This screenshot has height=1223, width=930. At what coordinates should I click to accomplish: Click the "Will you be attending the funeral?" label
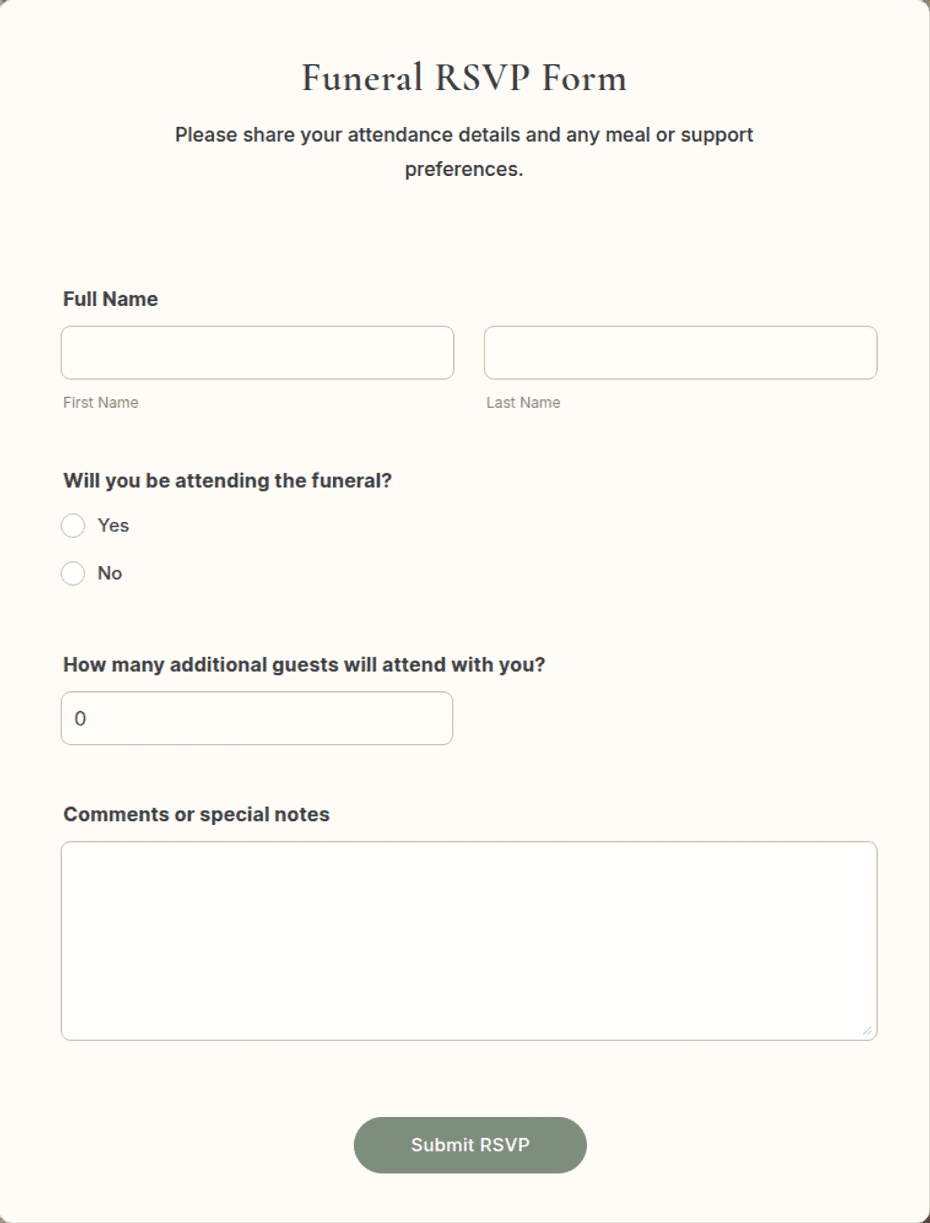pyautogui.click(x=228, y=481)
